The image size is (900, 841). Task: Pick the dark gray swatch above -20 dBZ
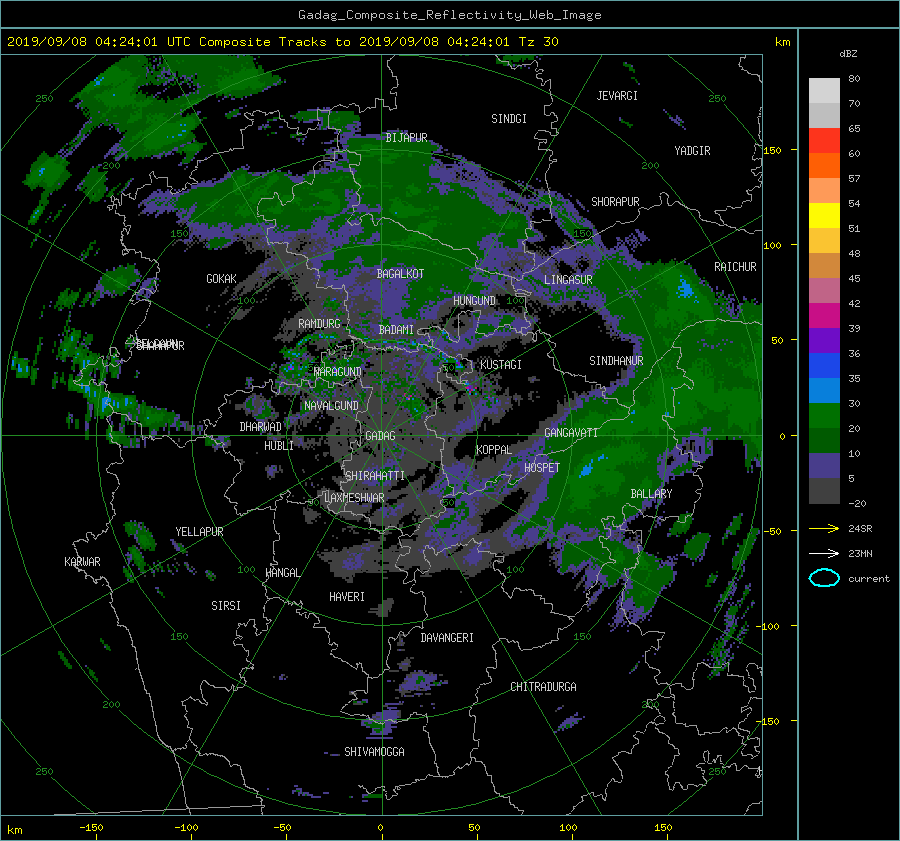[x=824, y=490]
